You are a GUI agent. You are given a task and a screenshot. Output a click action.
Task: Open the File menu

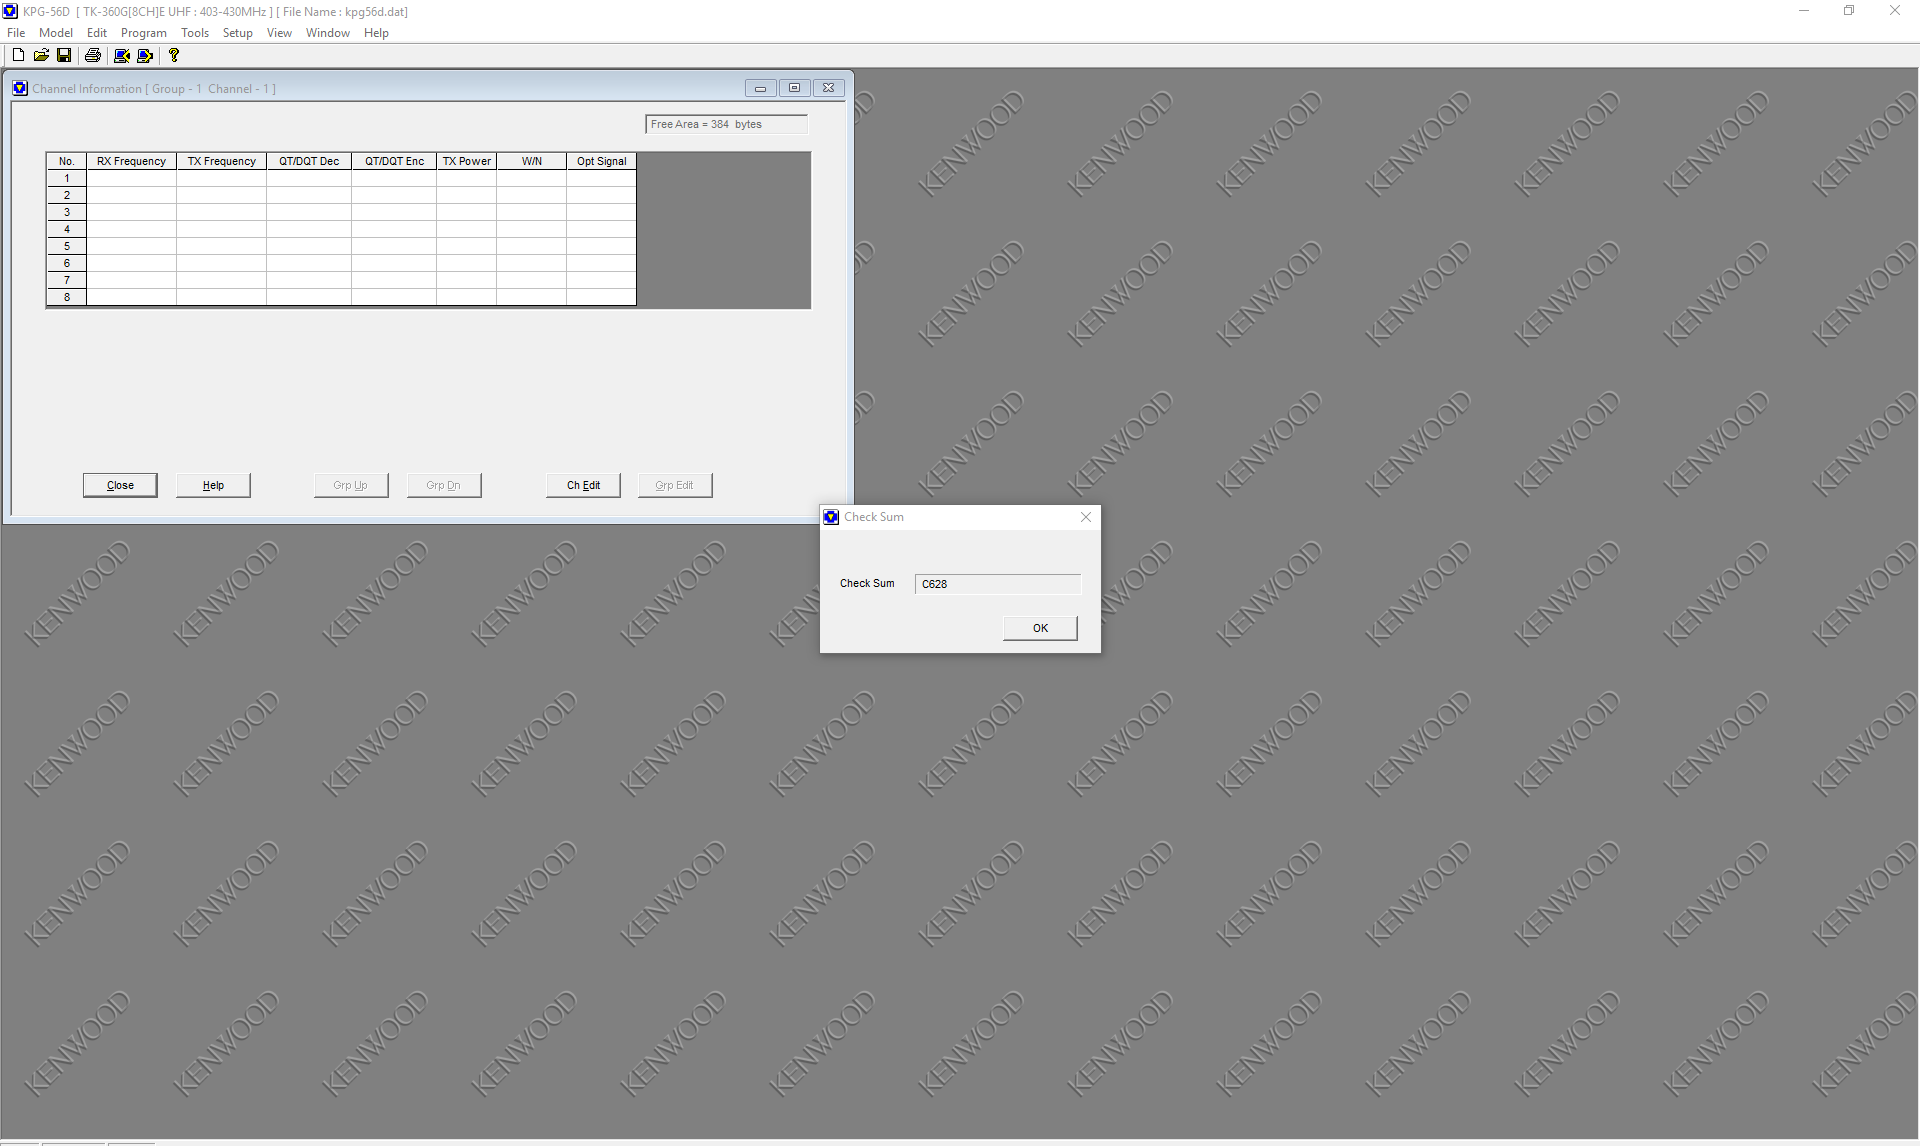pyautogui.click(x=16, y=33)
